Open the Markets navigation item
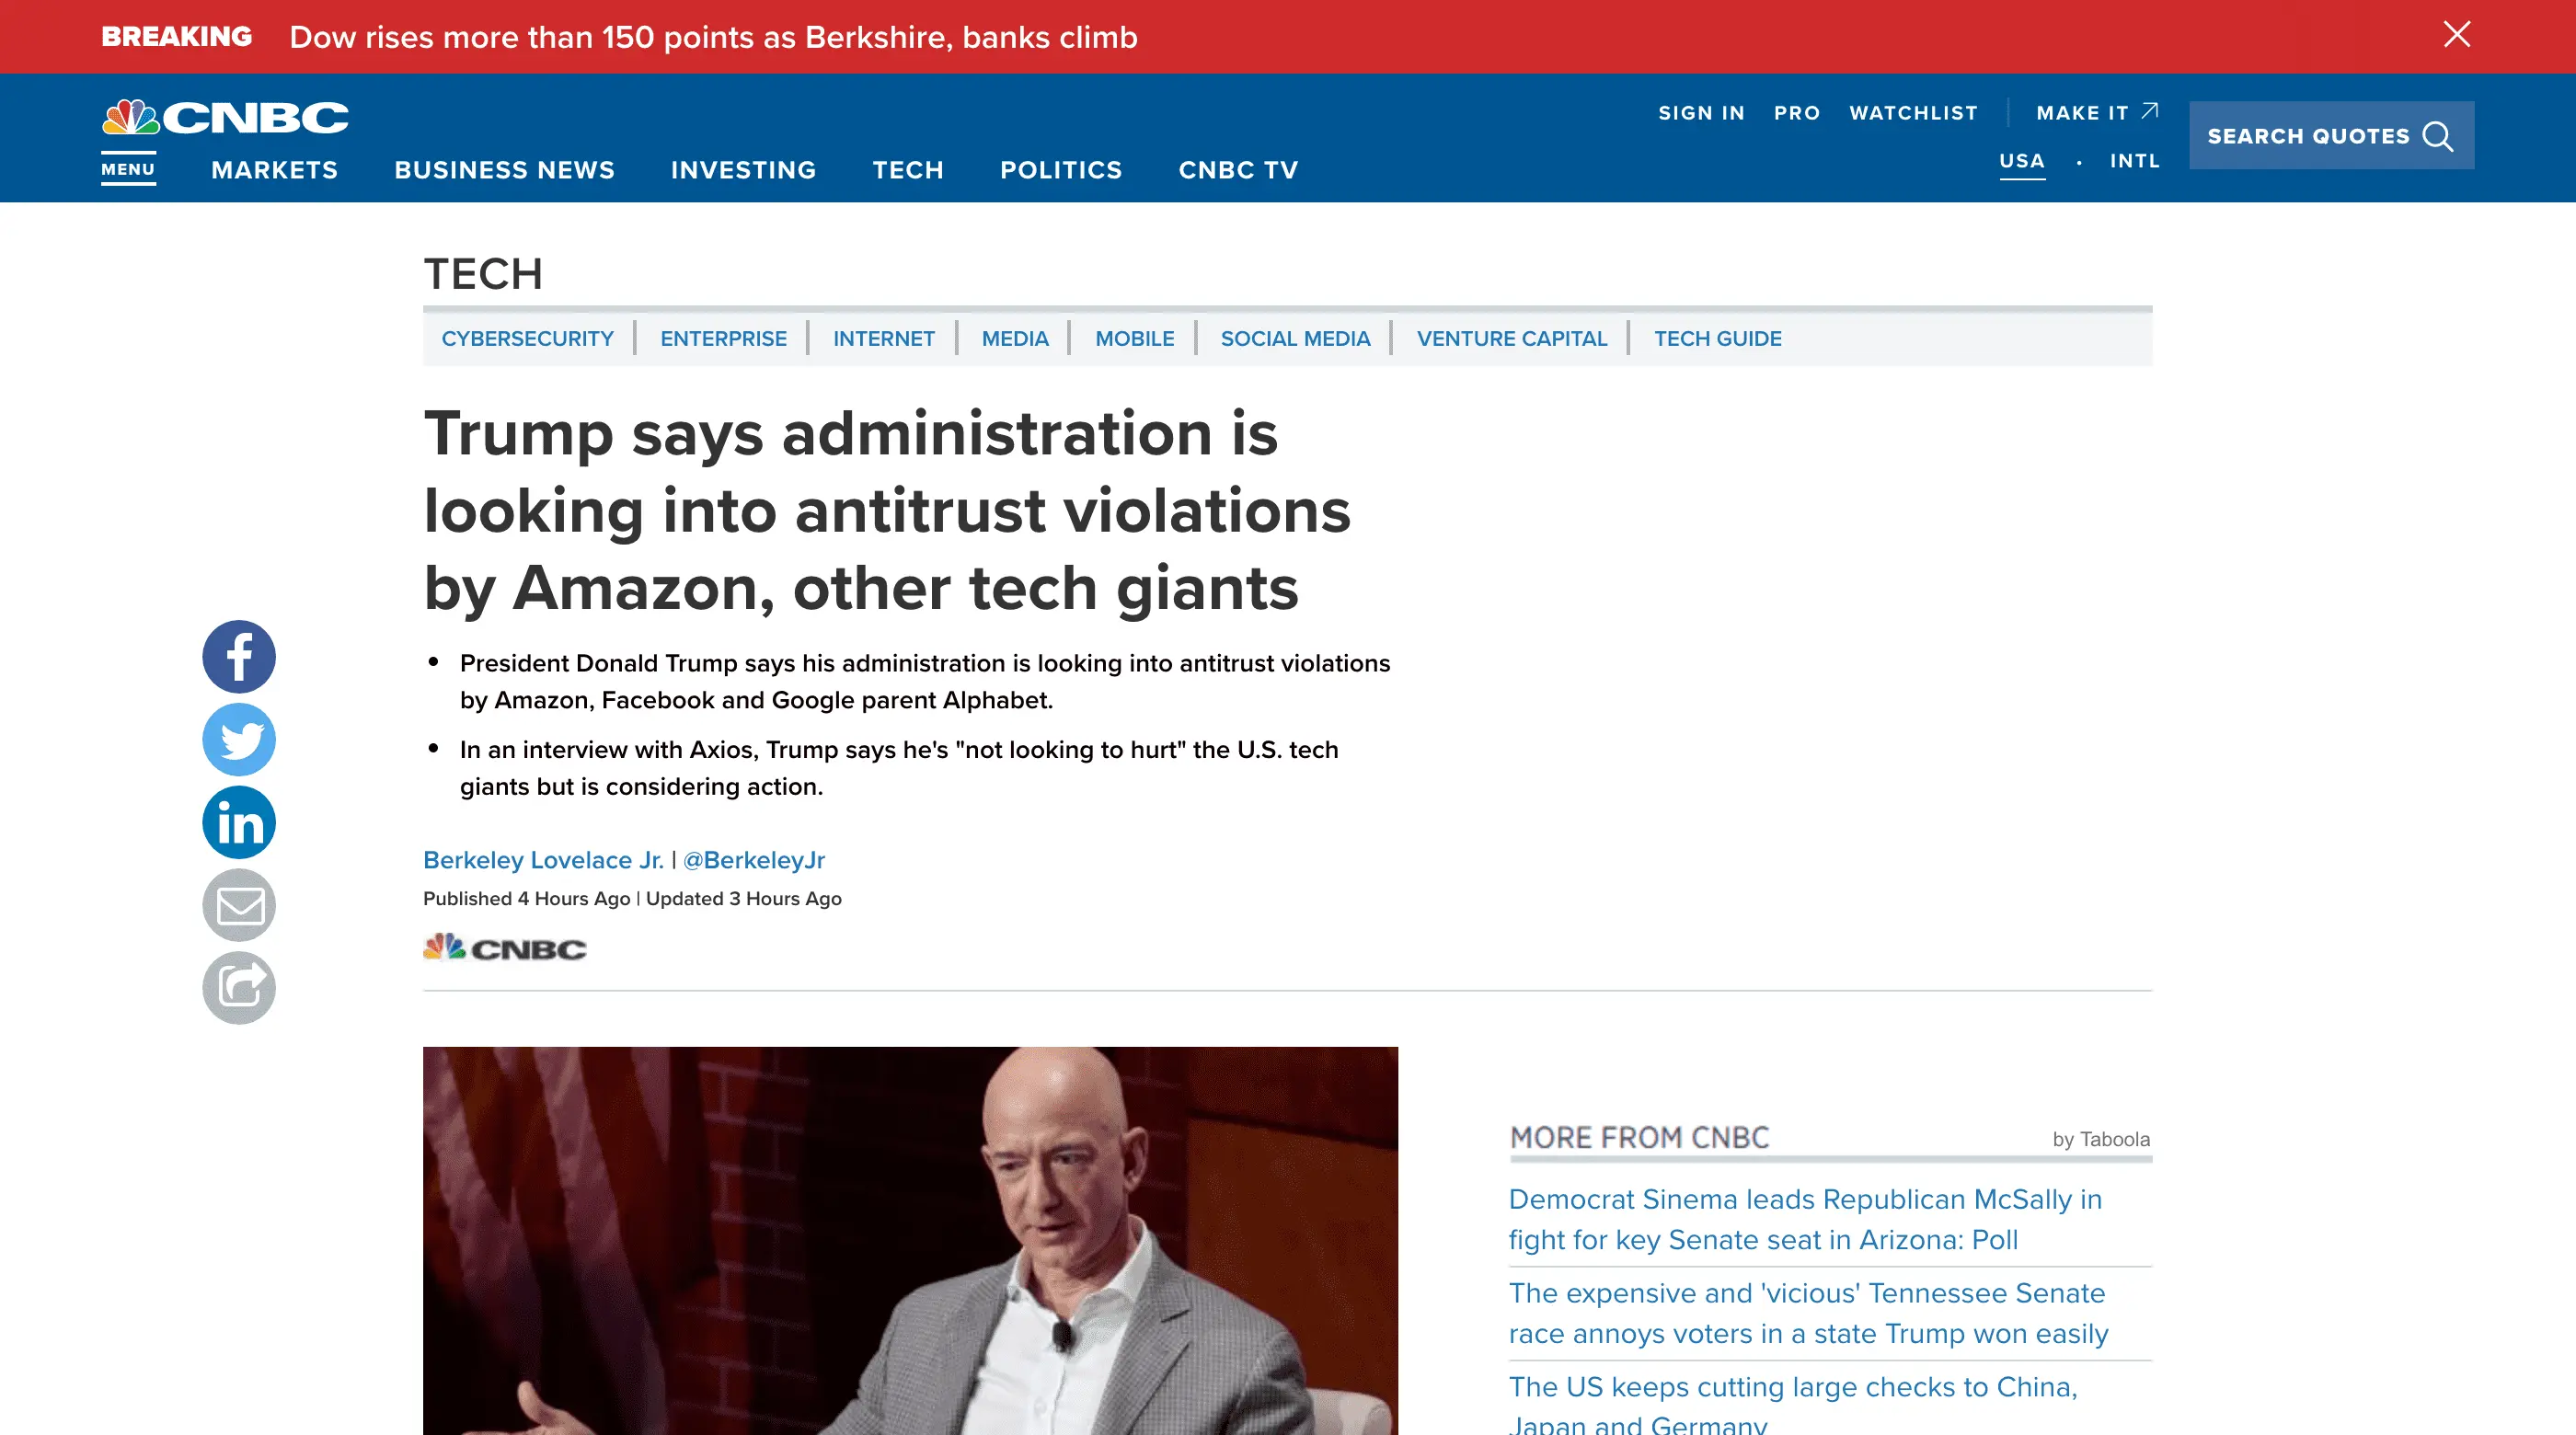 click(274, 170)
